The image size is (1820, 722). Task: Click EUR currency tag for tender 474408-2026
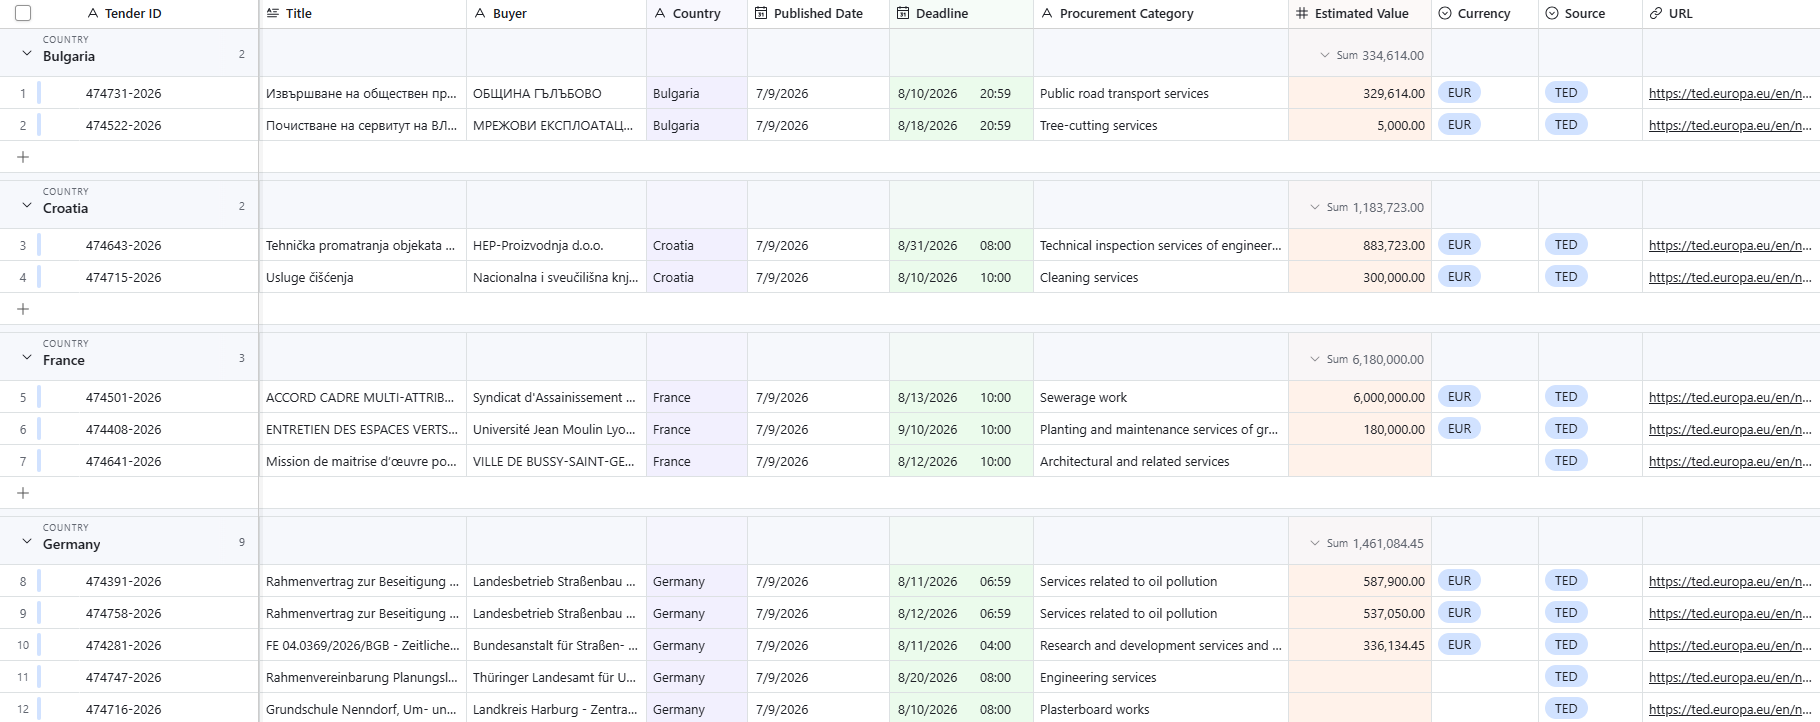[1459, 429]
